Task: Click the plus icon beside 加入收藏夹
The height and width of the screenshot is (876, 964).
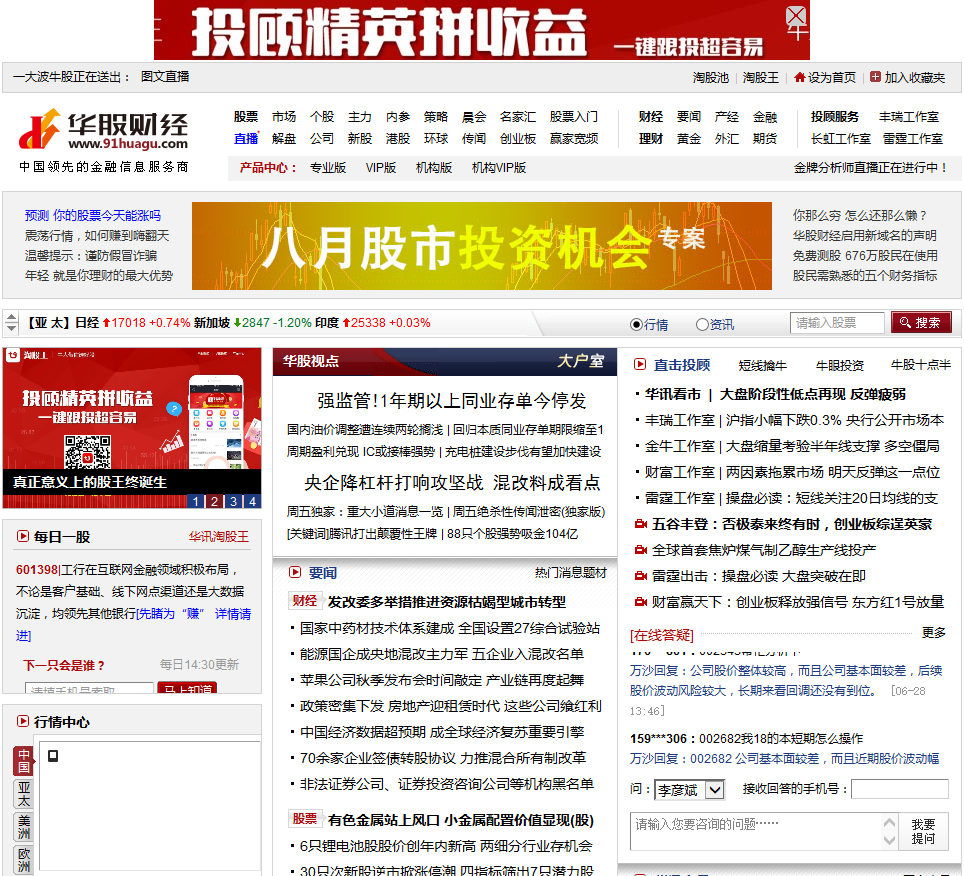Action: [875, 77]
